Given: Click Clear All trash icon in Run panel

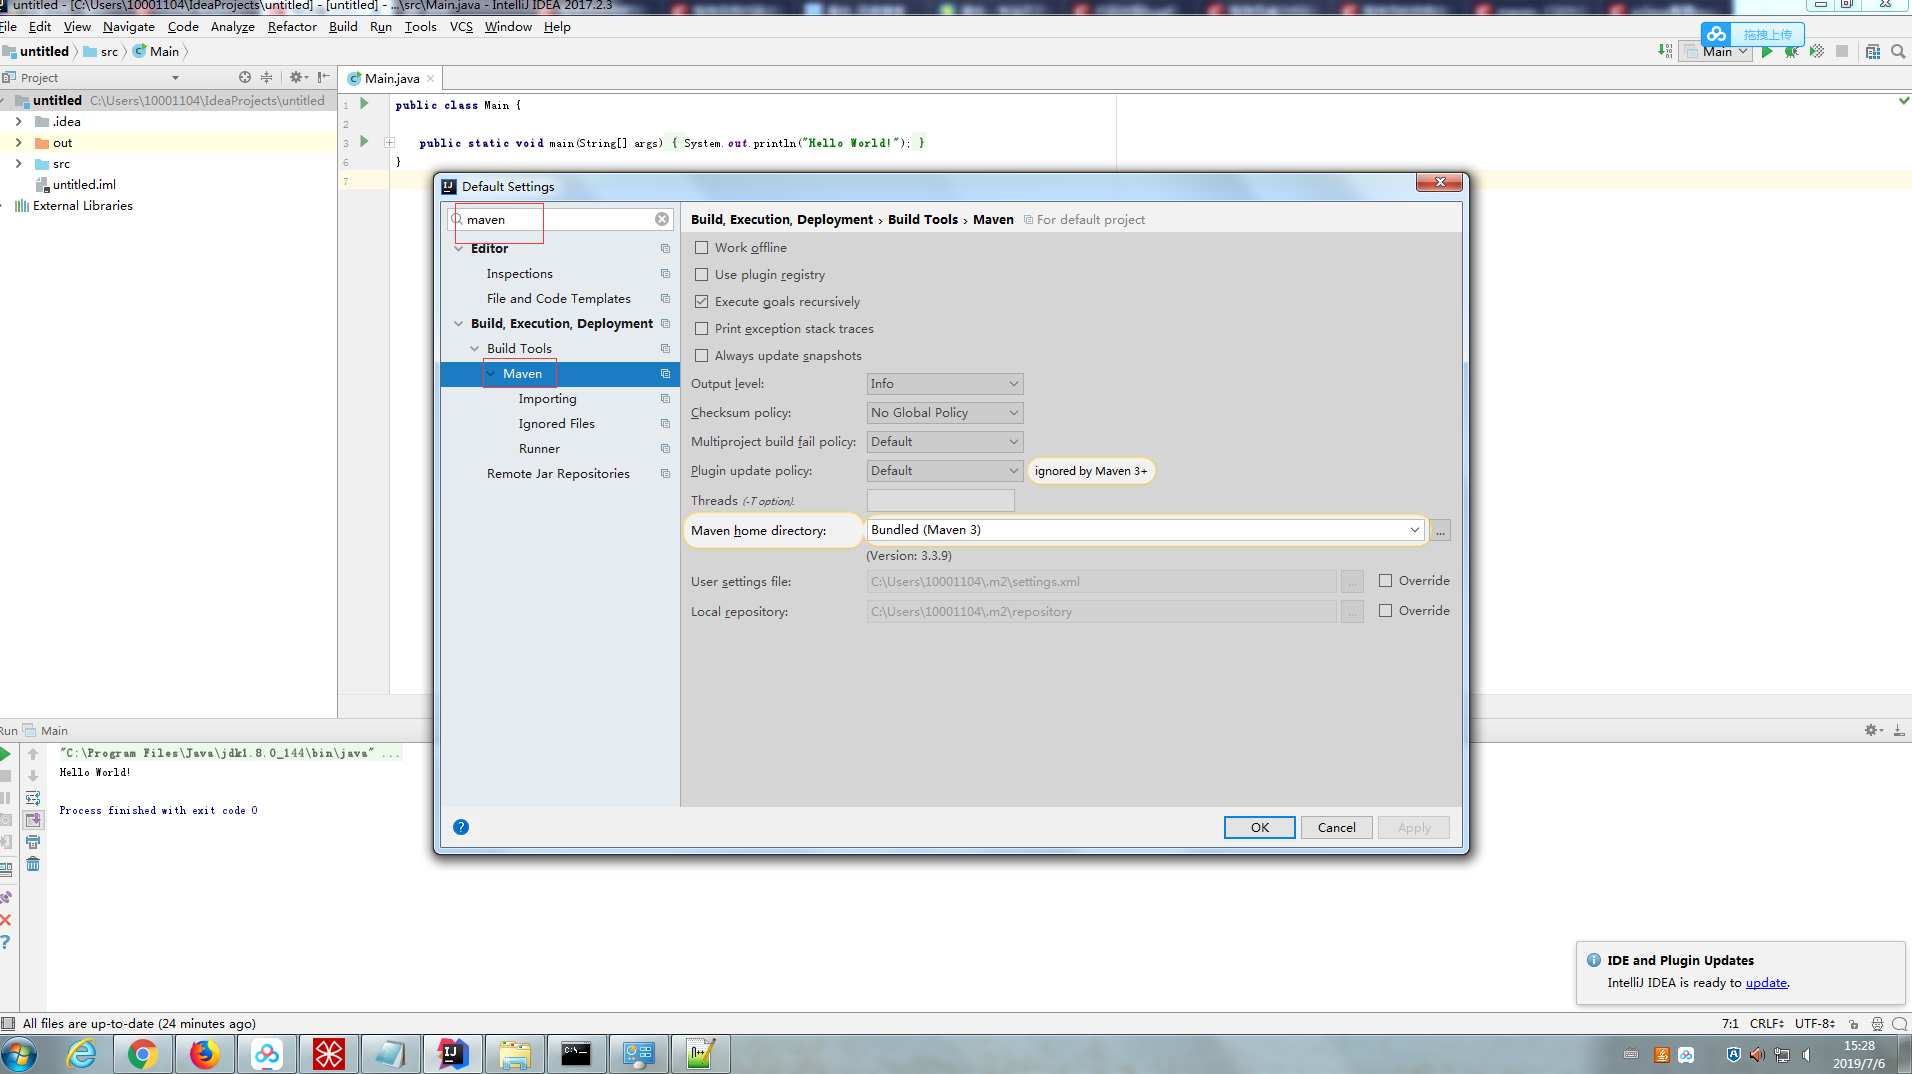Looking at the screenshot, I should [x=33, y=864].
